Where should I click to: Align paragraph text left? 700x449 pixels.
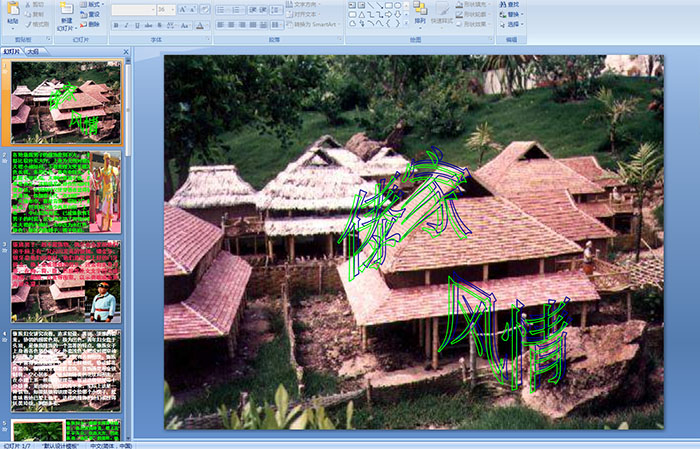[221, 25]
